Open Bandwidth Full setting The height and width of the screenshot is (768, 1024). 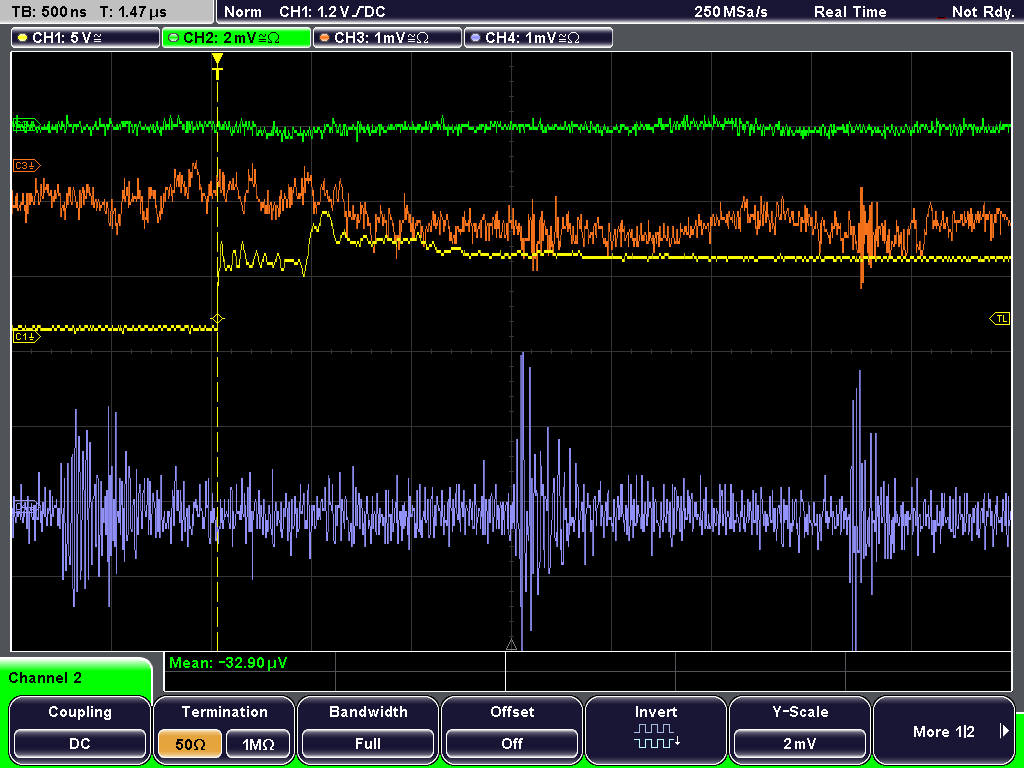tap(368, 730)
